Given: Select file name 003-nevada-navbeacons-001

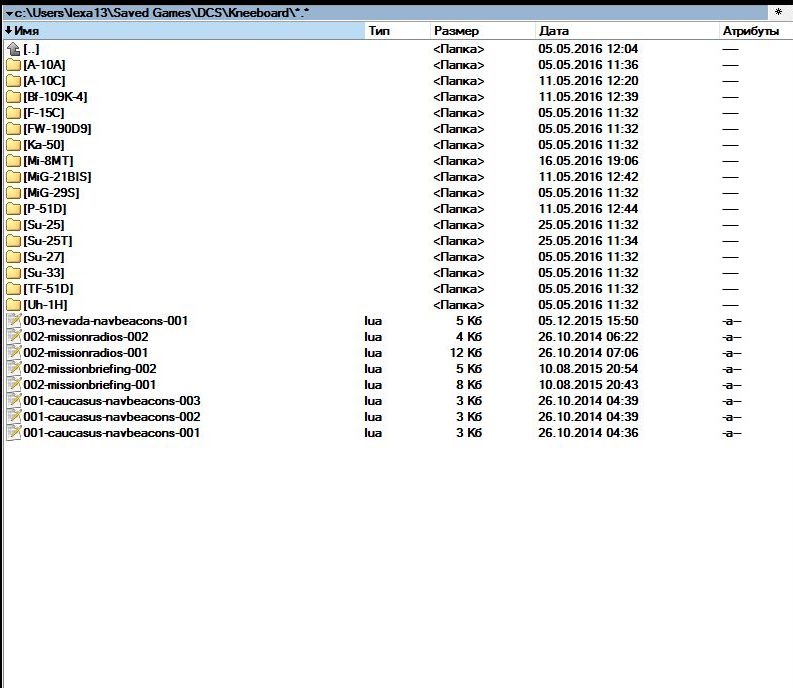Looking at the screenshot, I should pos(106,321).
